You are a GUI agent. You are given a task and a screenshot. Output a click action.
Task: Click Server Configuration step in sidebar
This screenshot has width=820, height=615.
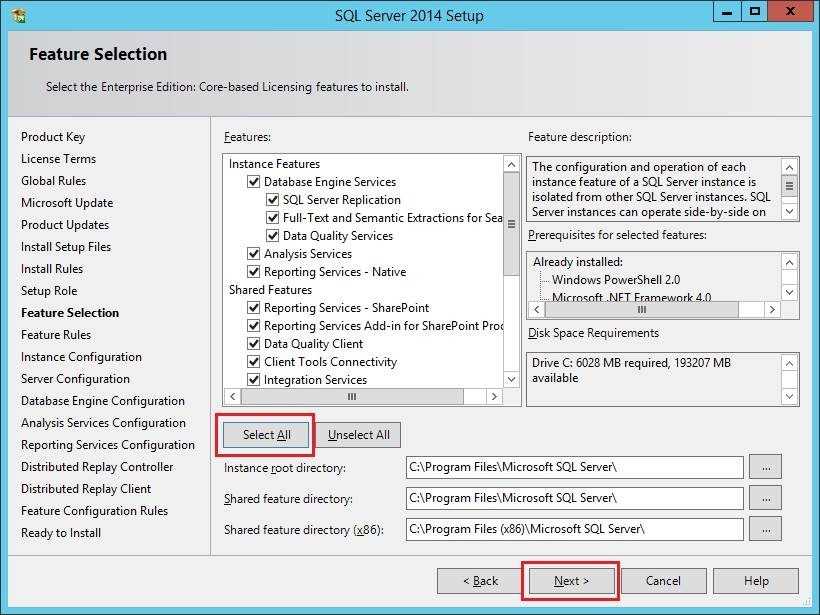75,379
